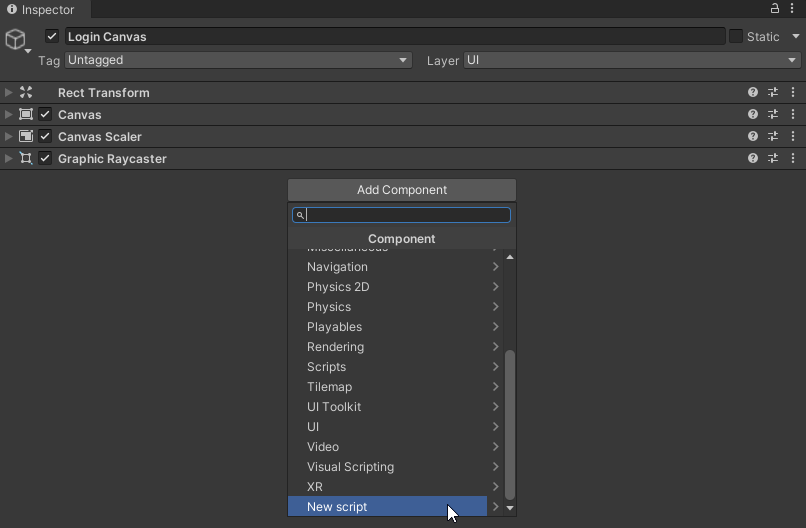Click the Add Component button
Screen dimensions: 806x528
click(402, 190)
